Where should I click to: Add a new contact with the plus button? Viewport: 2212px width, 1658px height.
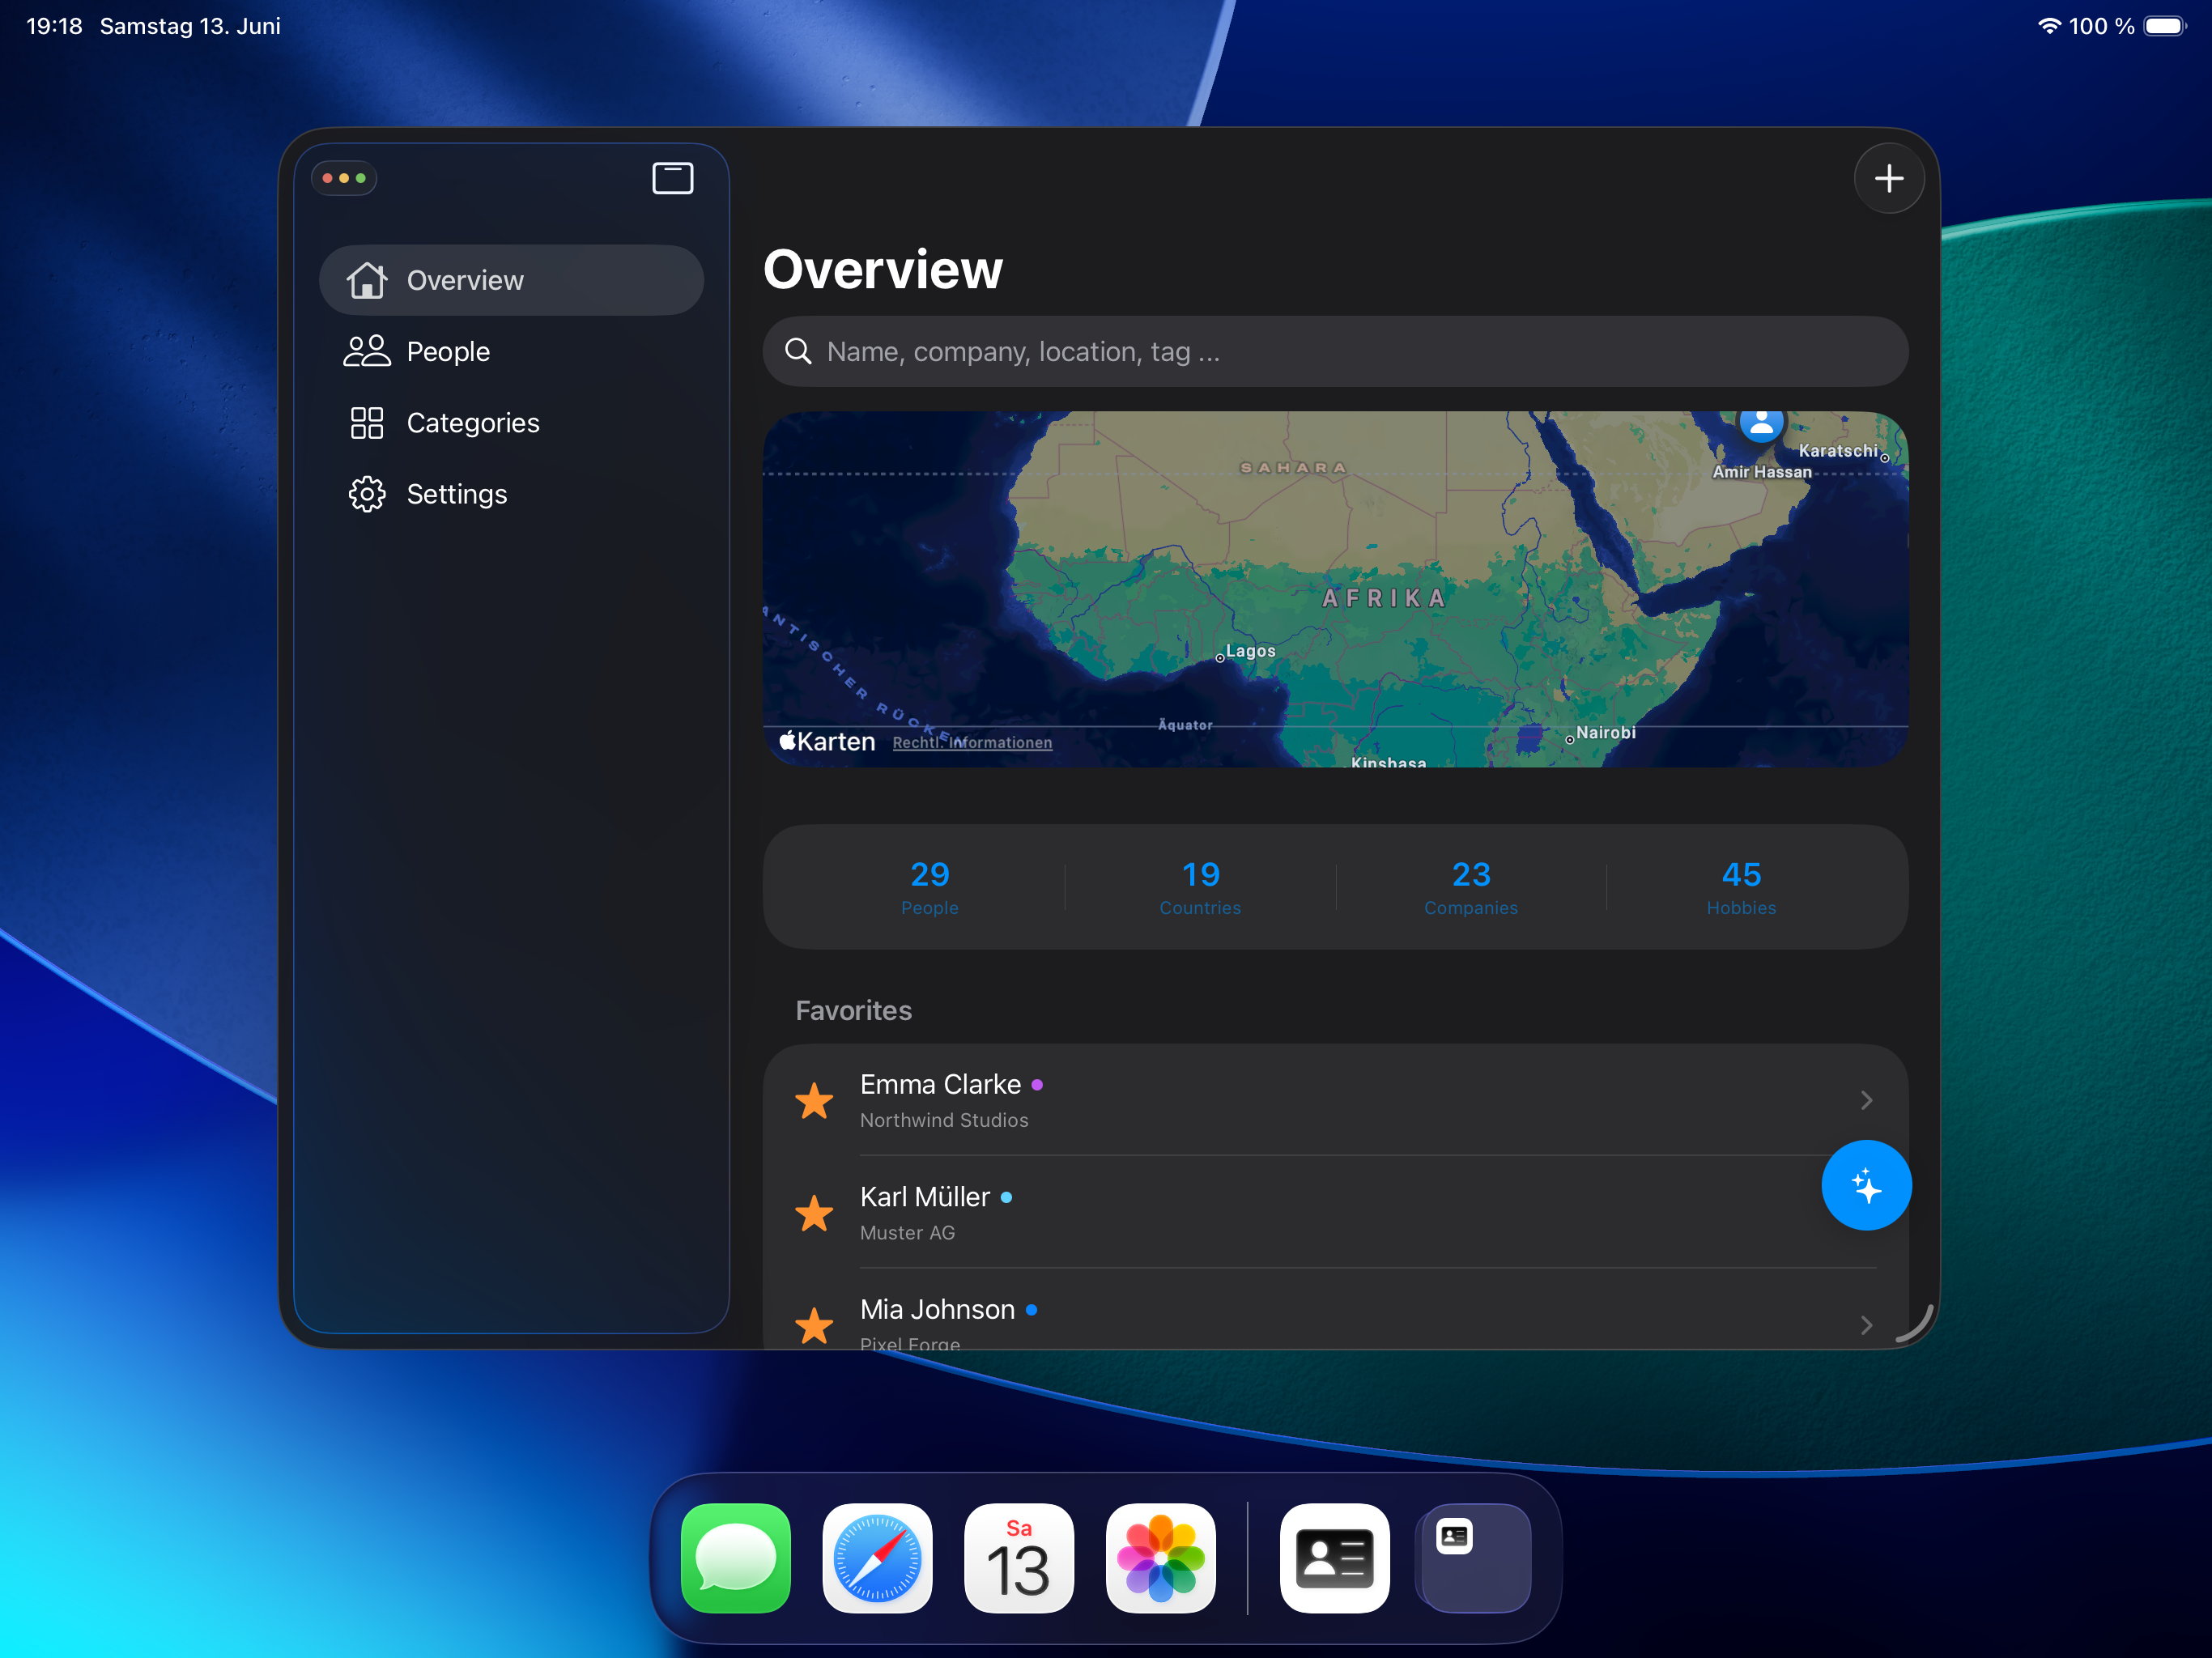click(1889, 179)
